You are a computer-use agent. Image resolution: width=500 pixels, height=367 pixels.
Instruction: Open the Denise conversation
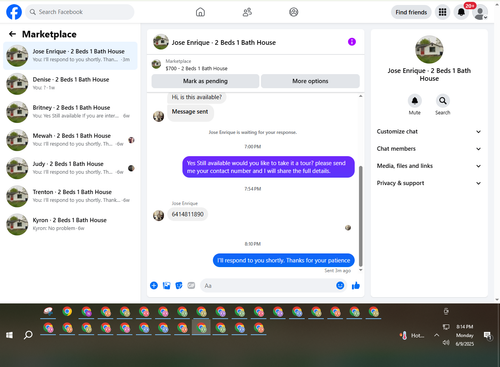point(70,84)
